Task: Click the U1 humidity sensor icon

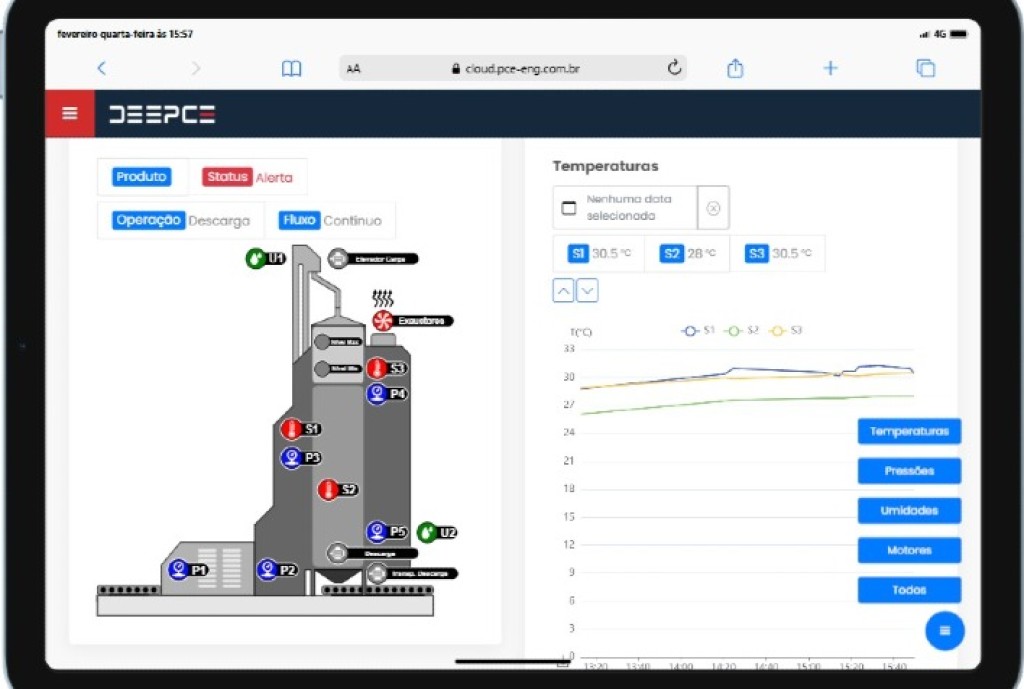Action: pos(256,259)
